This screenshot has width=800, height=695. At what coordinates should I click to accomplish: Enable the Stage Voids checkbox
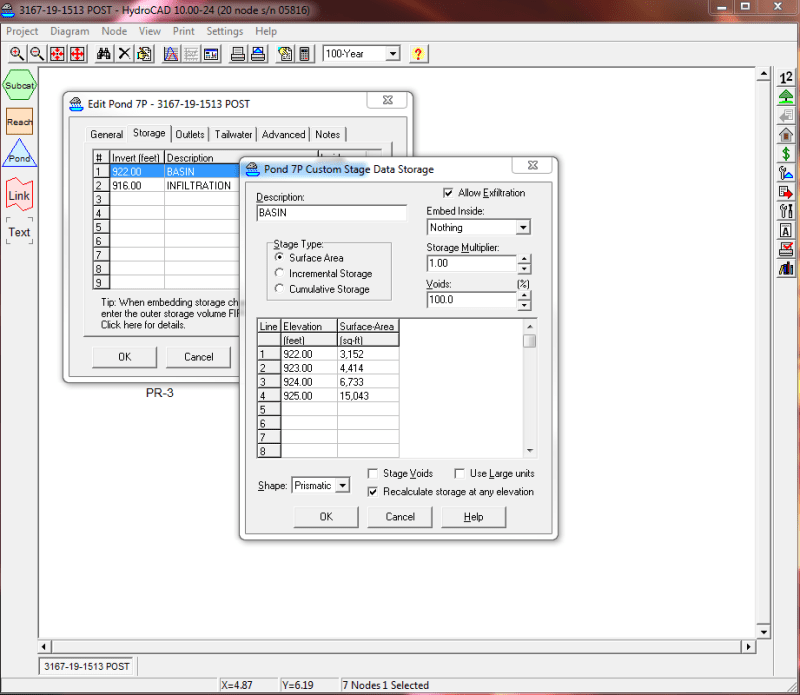(373, 474)
